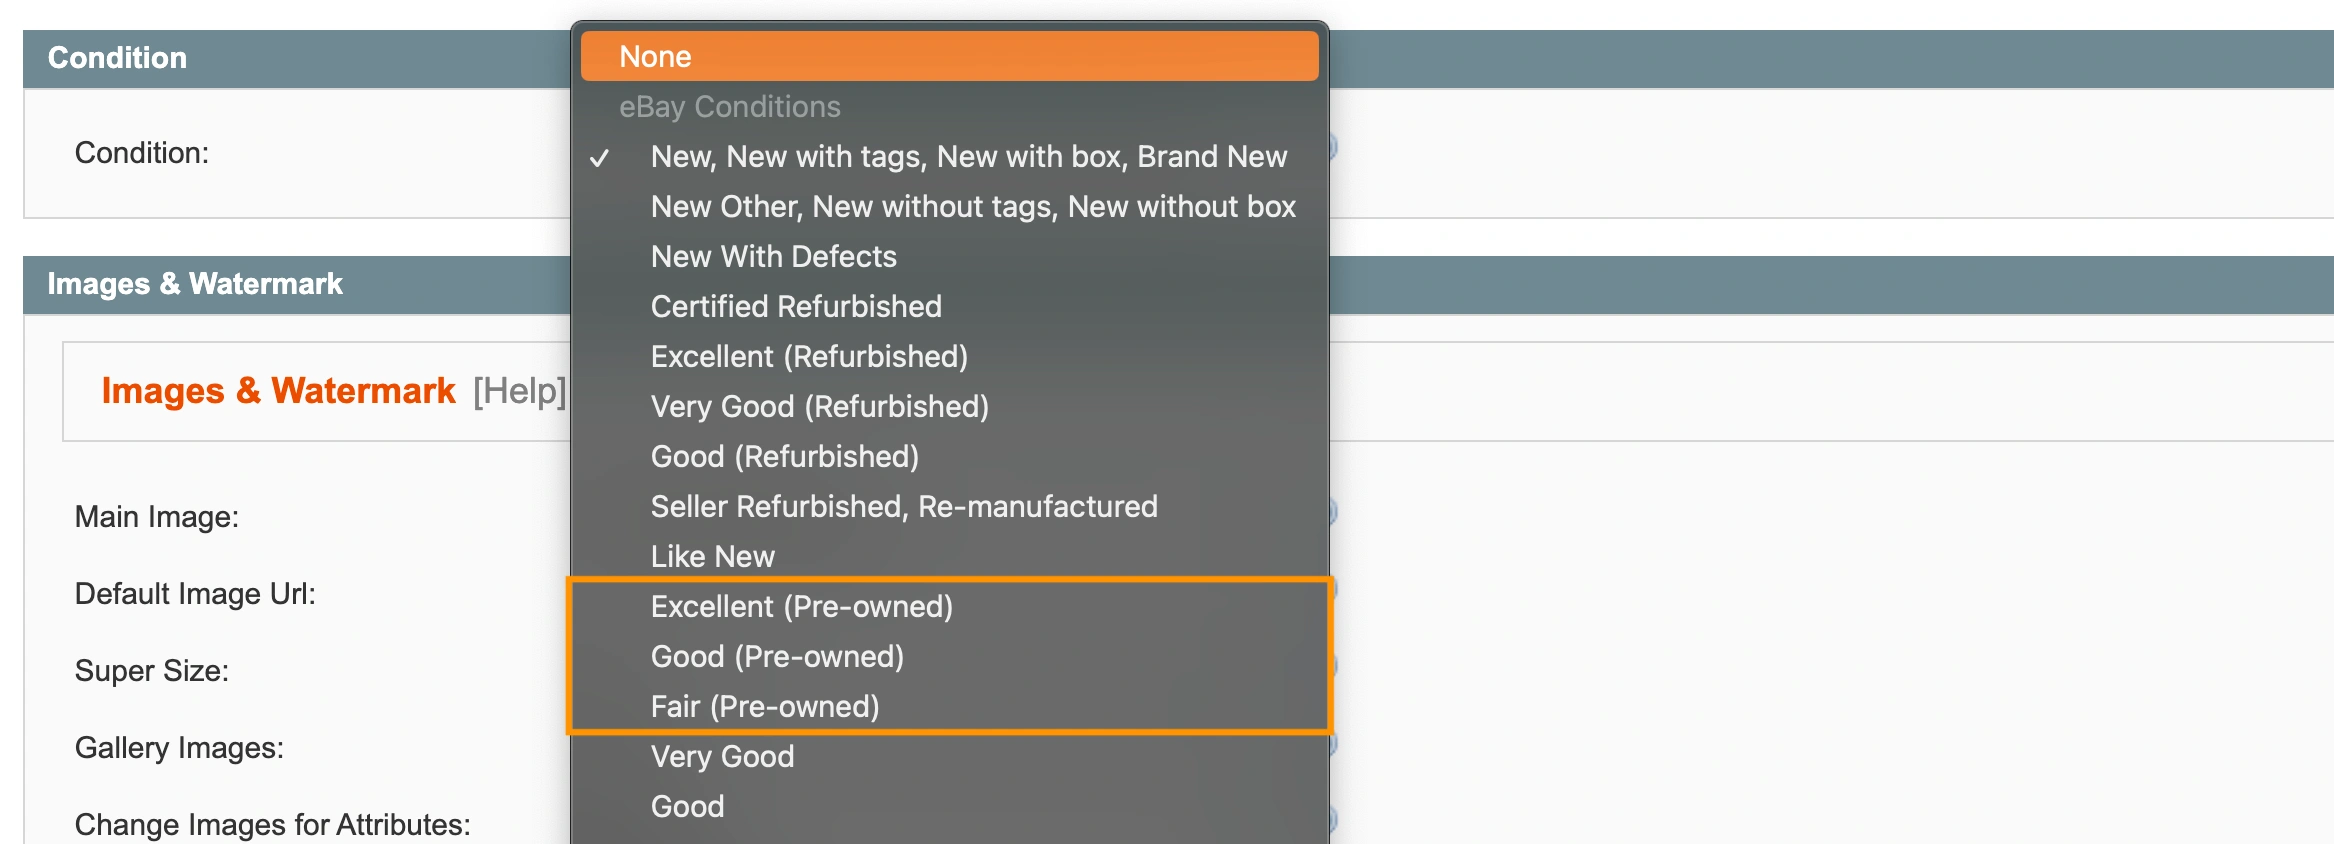
Task: Pick 'New Other, New without tags' option
Action: tap(972, 207)
